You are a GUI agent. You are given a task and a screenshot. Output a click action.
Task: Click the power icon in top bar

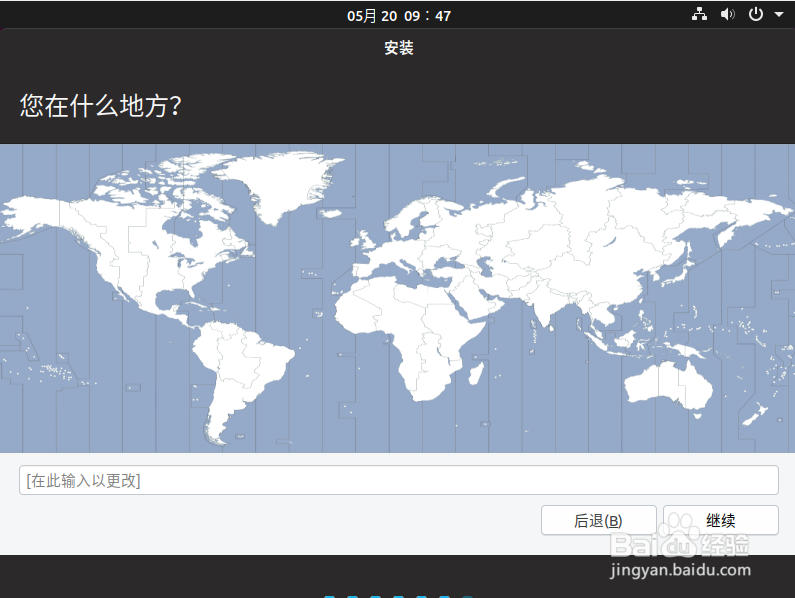click(x=755, y=14)
